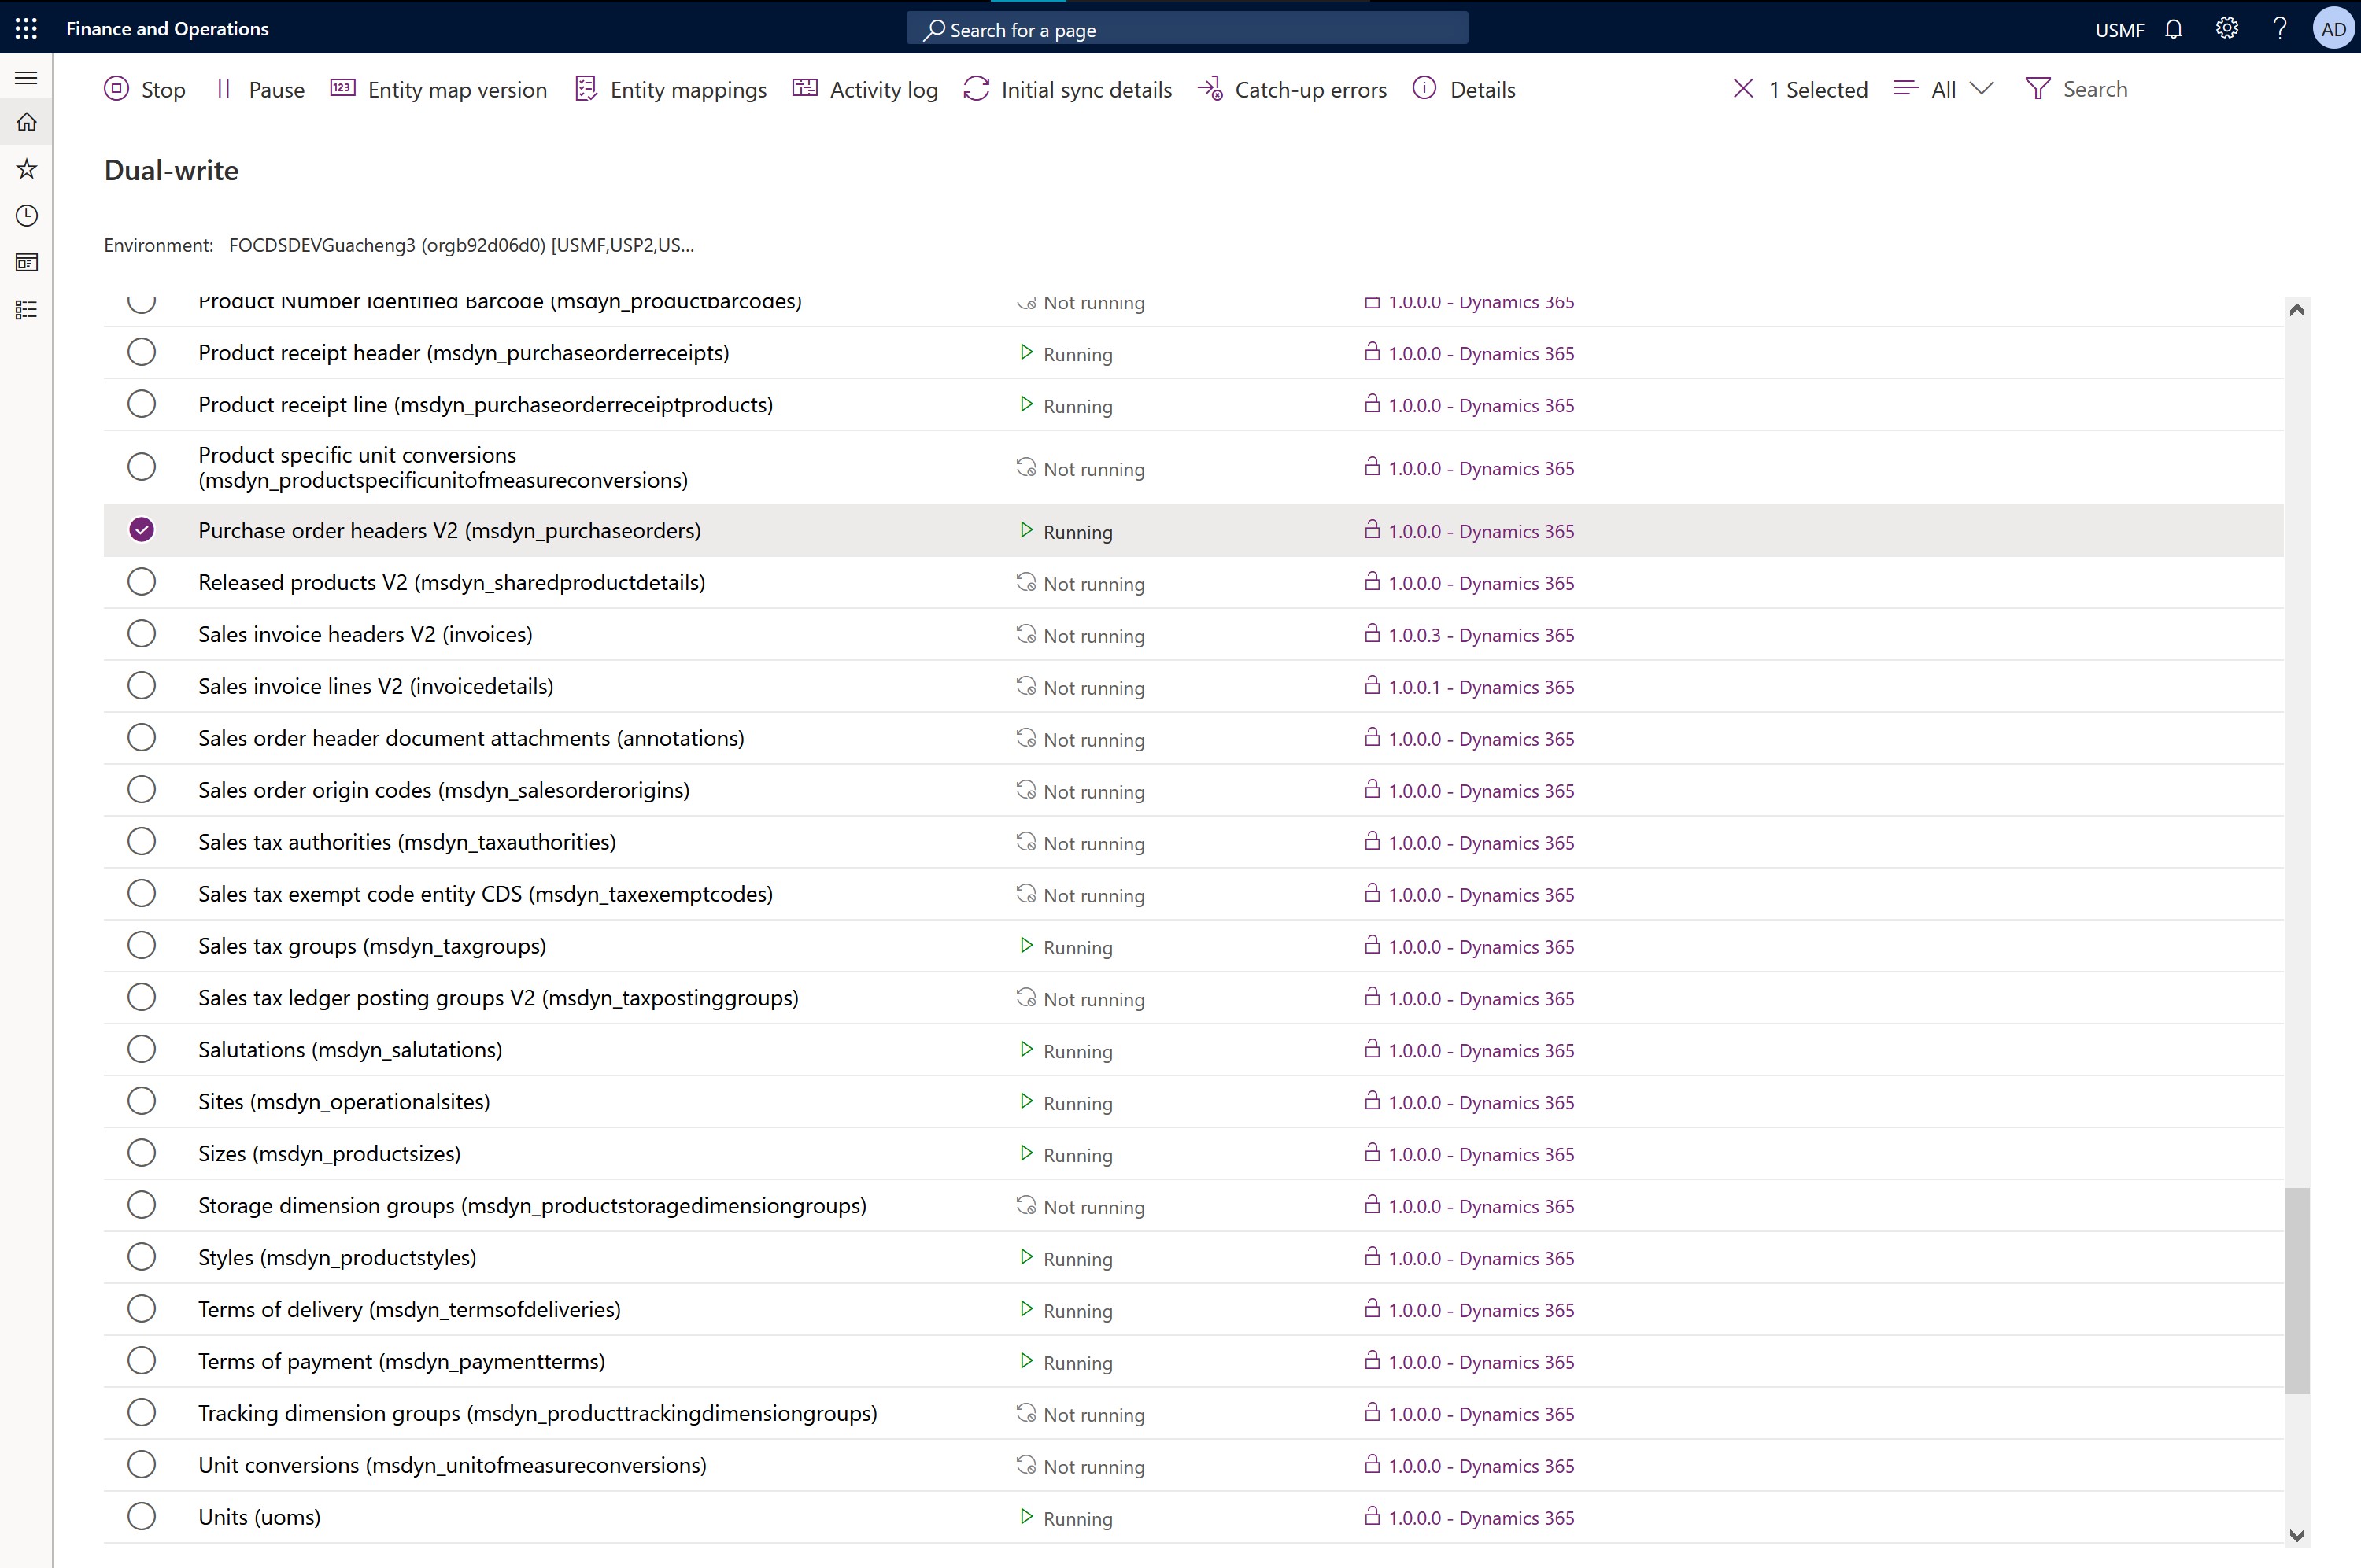The image size is (2361, 1568).
Task: Enable the Units row selection checkbox
Action: click(142, 1517)
